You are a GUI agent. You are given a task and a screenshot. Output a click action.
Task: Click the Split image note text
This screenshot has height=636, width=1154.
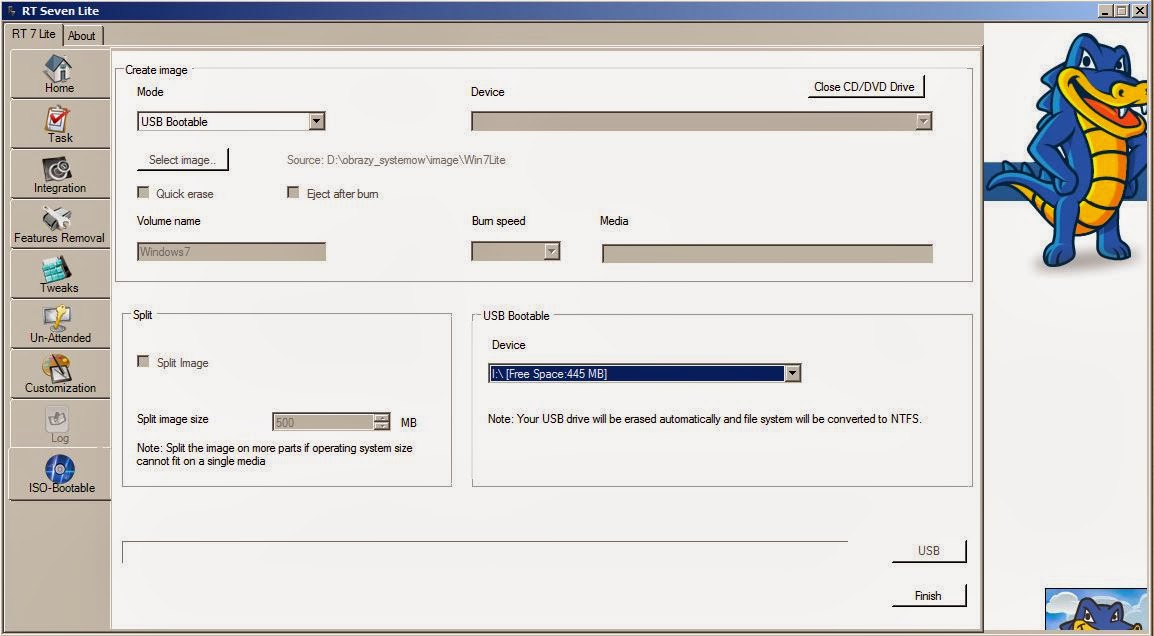point(275,454)
